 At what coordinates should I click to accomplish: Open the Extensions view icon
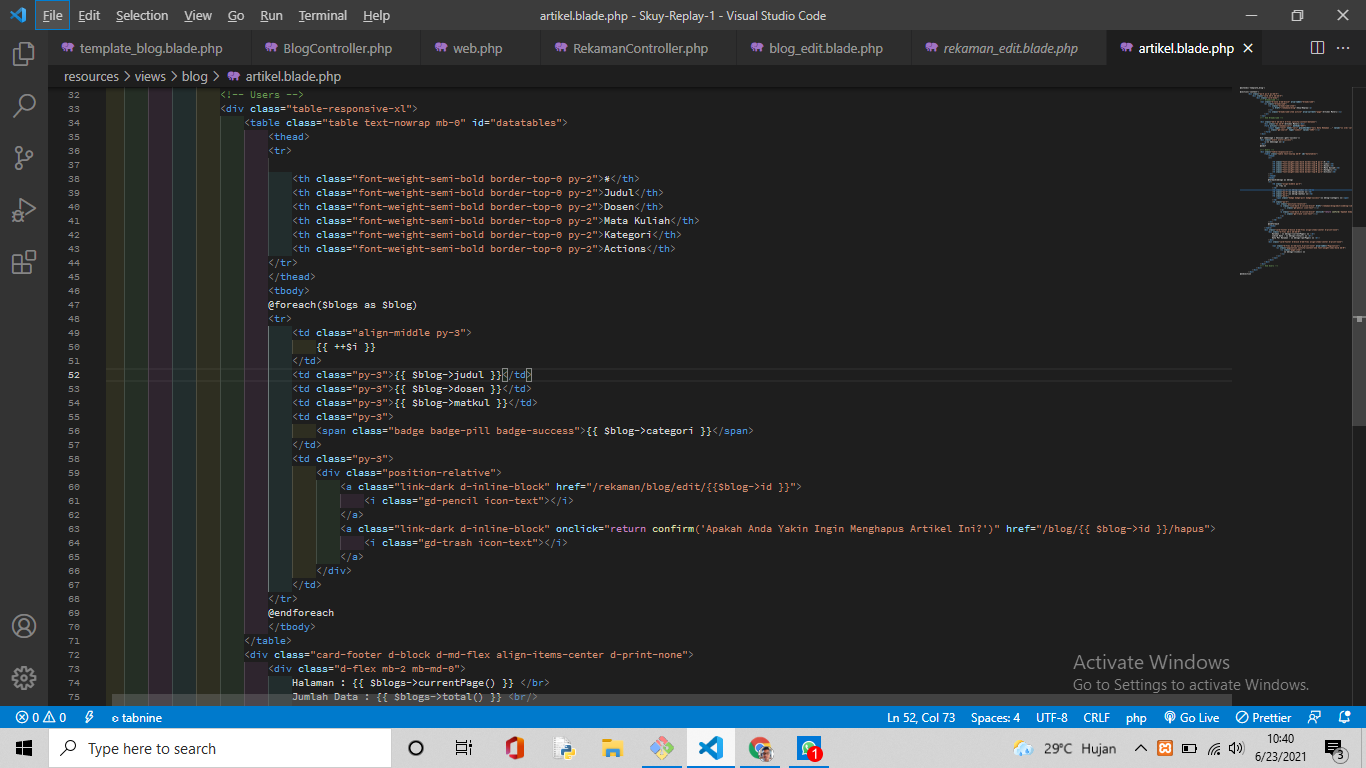tap(24, 262)
